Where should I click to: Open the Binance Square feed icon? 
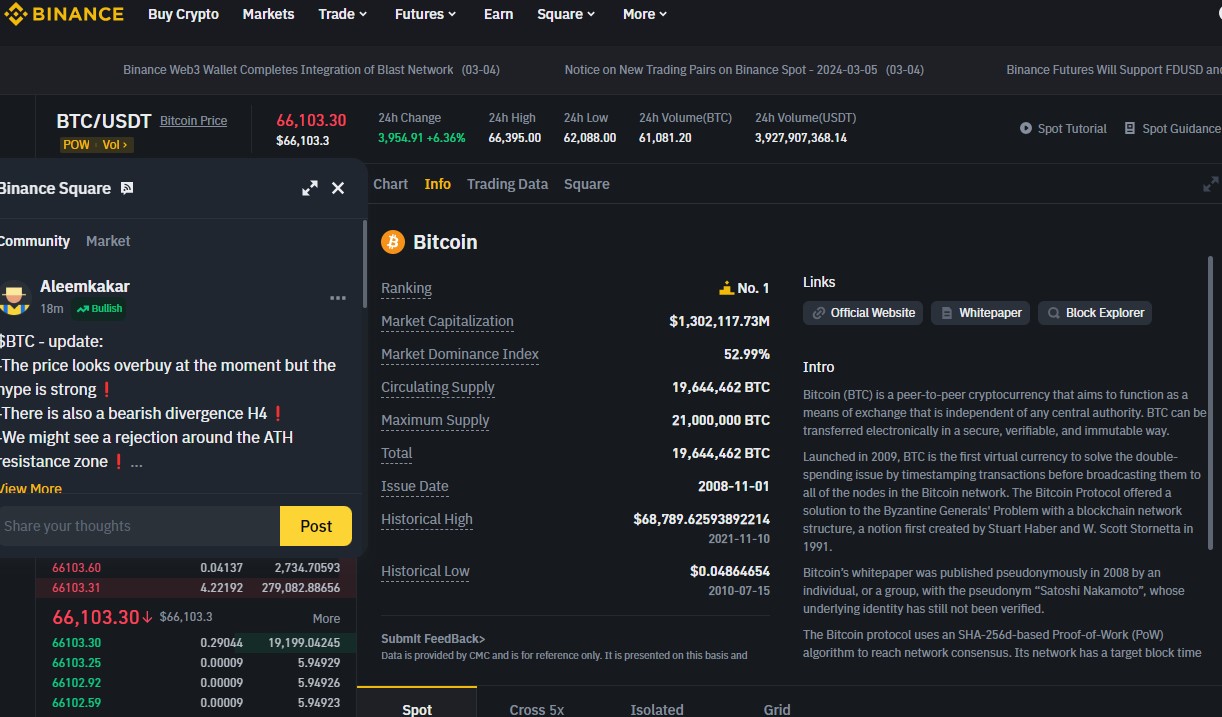127,188
